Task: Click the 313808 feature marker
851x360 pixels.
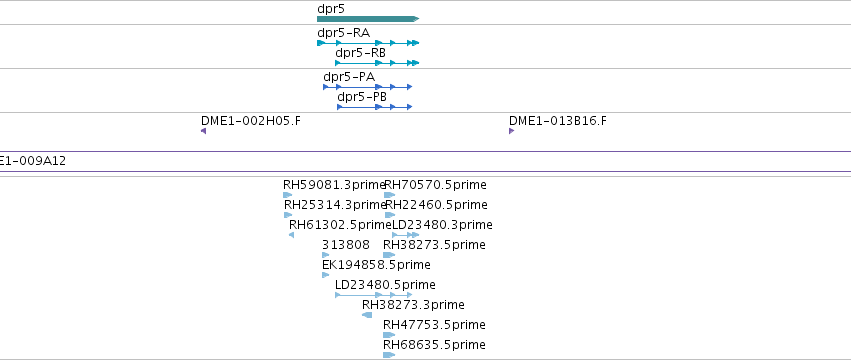Action: 326,255
